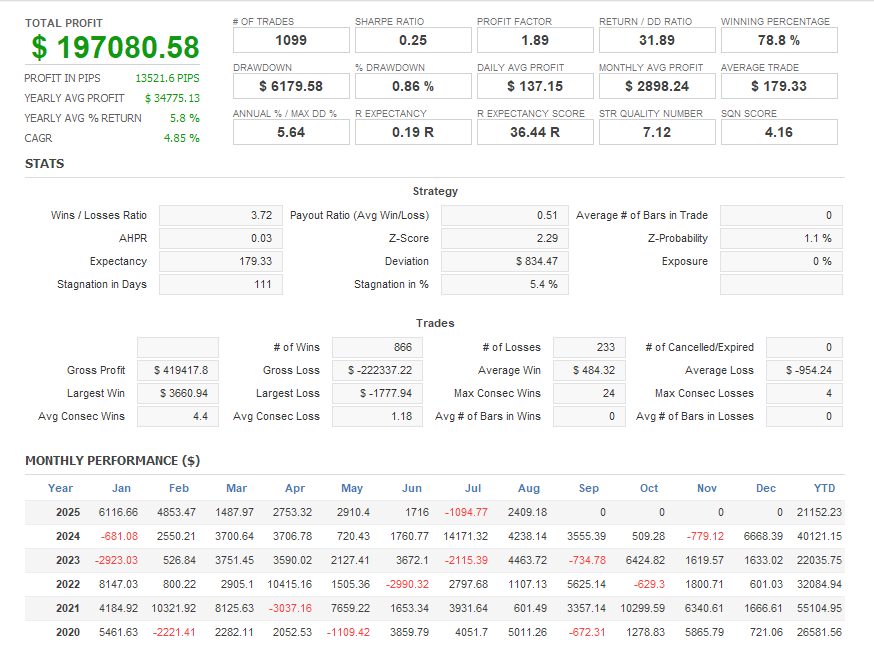The height and width of the screenshot is (660, 874).
Task: Click the Winning Percentage box showing 78.8 %
Action: 779,40
